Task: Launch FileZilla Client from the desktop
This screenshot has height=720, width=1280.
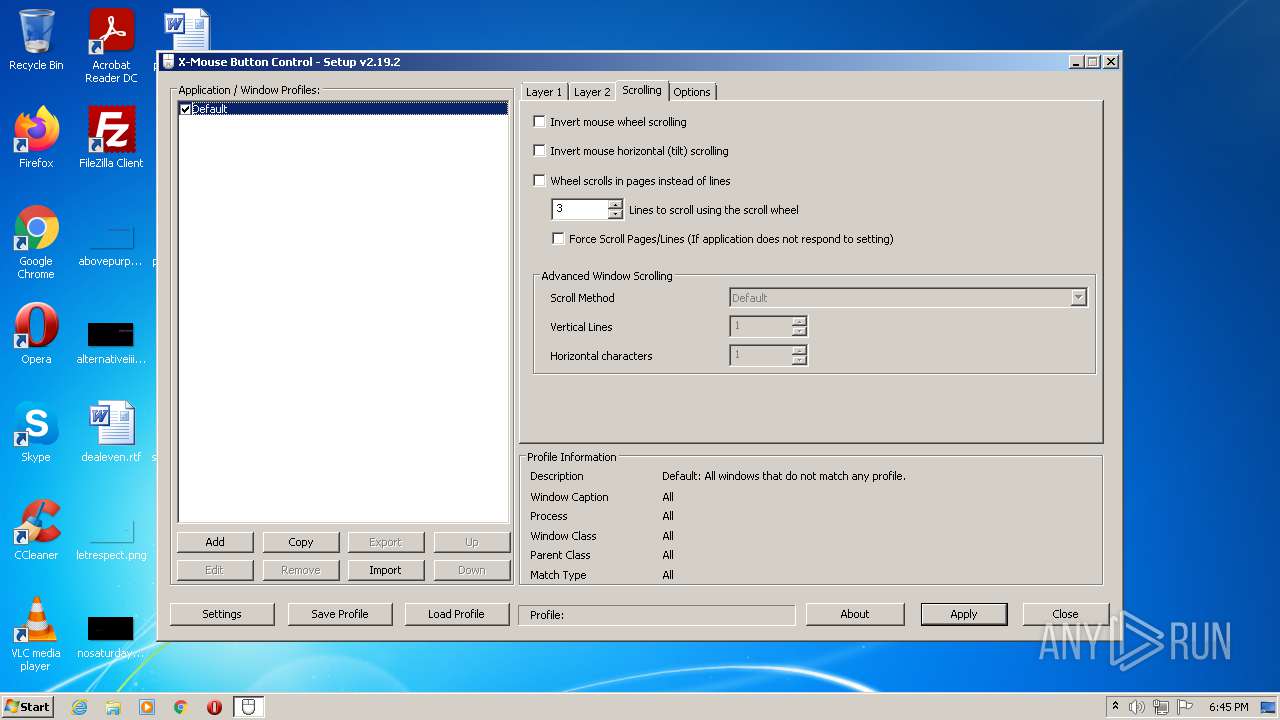Action: point(111,138)
